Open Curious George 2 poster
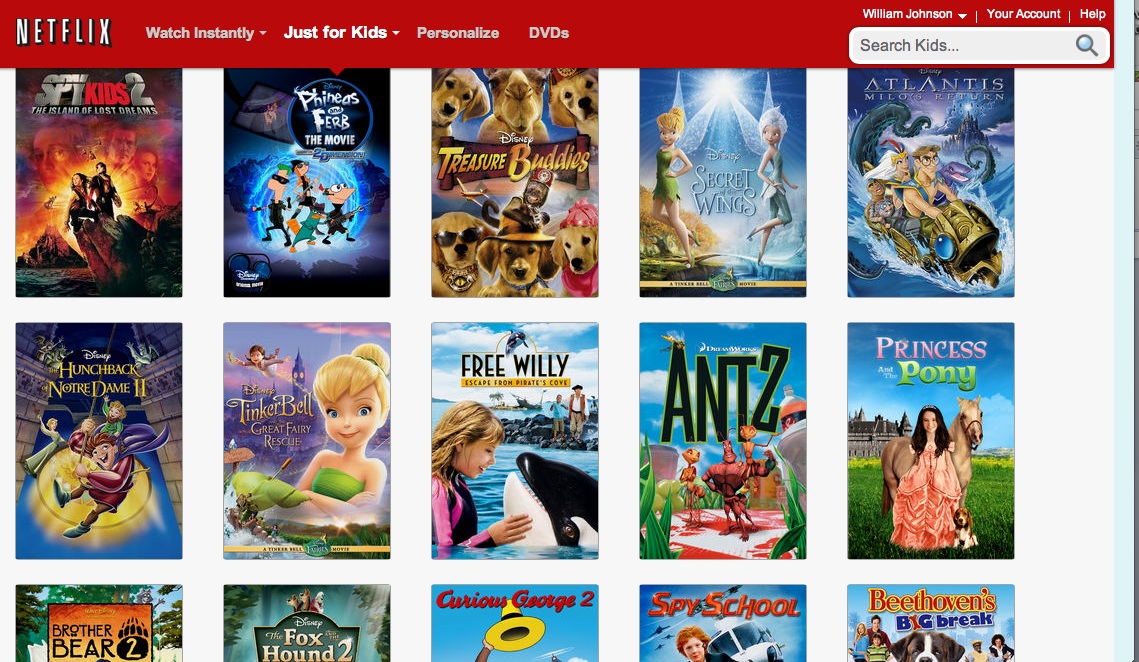Image resolution: width=1139 pixels, height=662 pixels. pos(515,623)
